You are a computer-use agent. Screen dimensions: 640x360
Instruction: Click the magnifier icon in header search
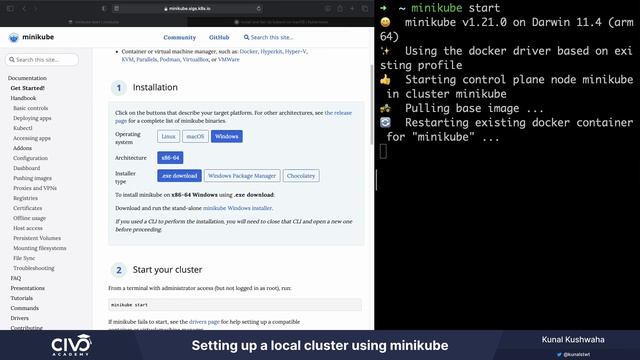(x=247, y=38)
